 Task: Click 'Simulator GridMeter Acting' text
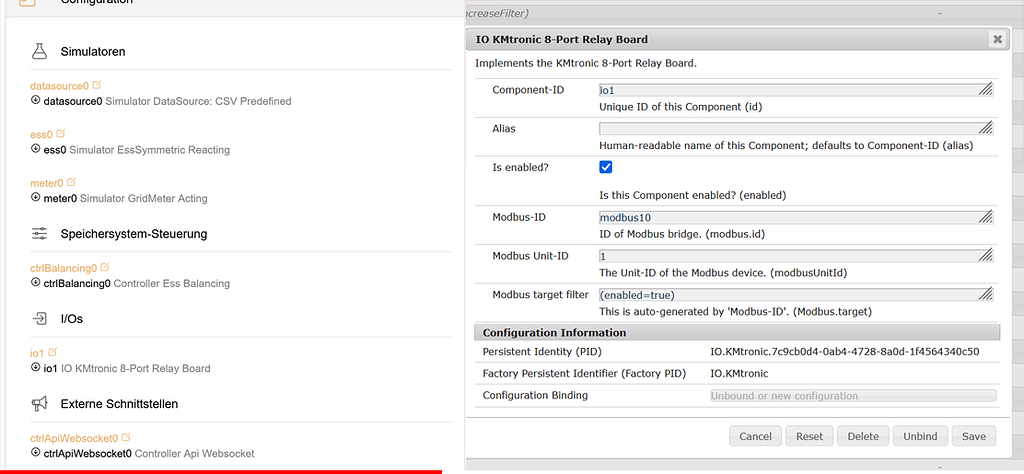pos(144,198)
